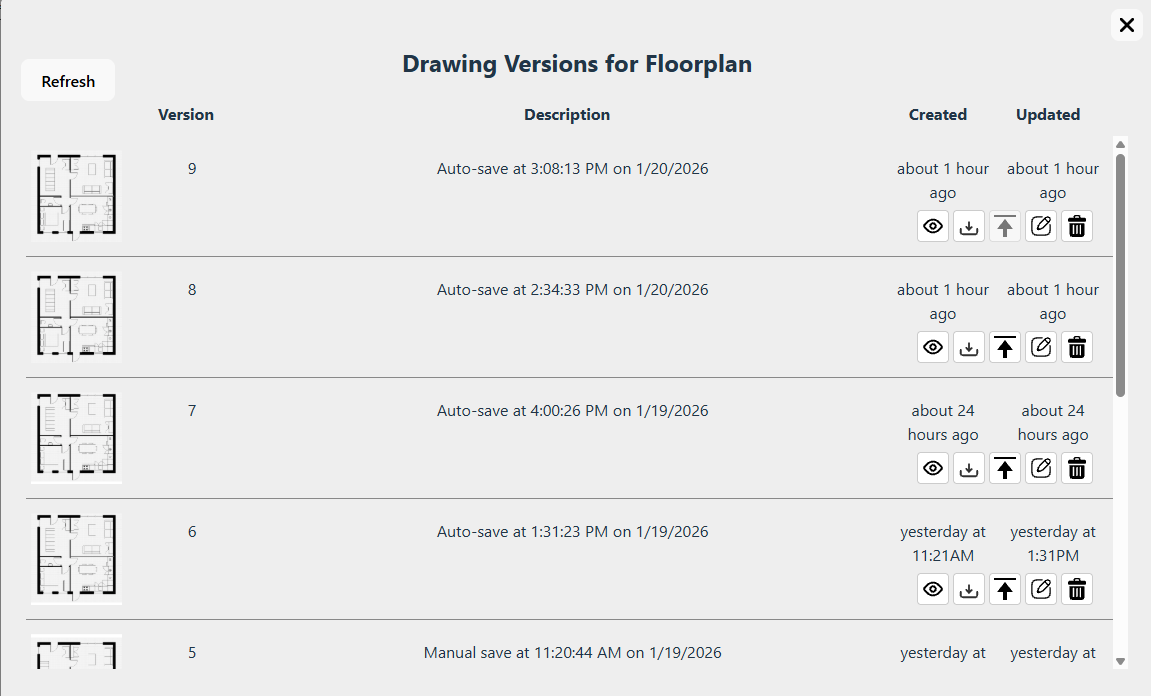
Task: Show version 7 preview via eye icon
Action: 933,469
